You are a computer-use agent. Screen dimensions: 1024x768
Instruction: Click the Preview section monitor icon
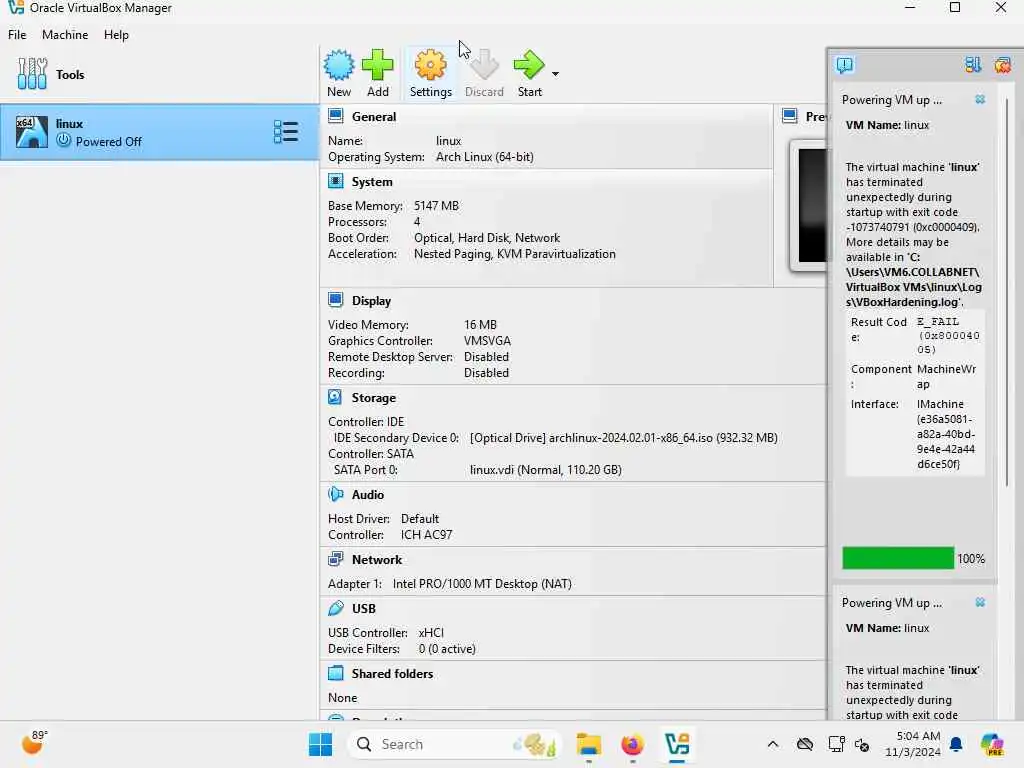click(x=790, y=116)
